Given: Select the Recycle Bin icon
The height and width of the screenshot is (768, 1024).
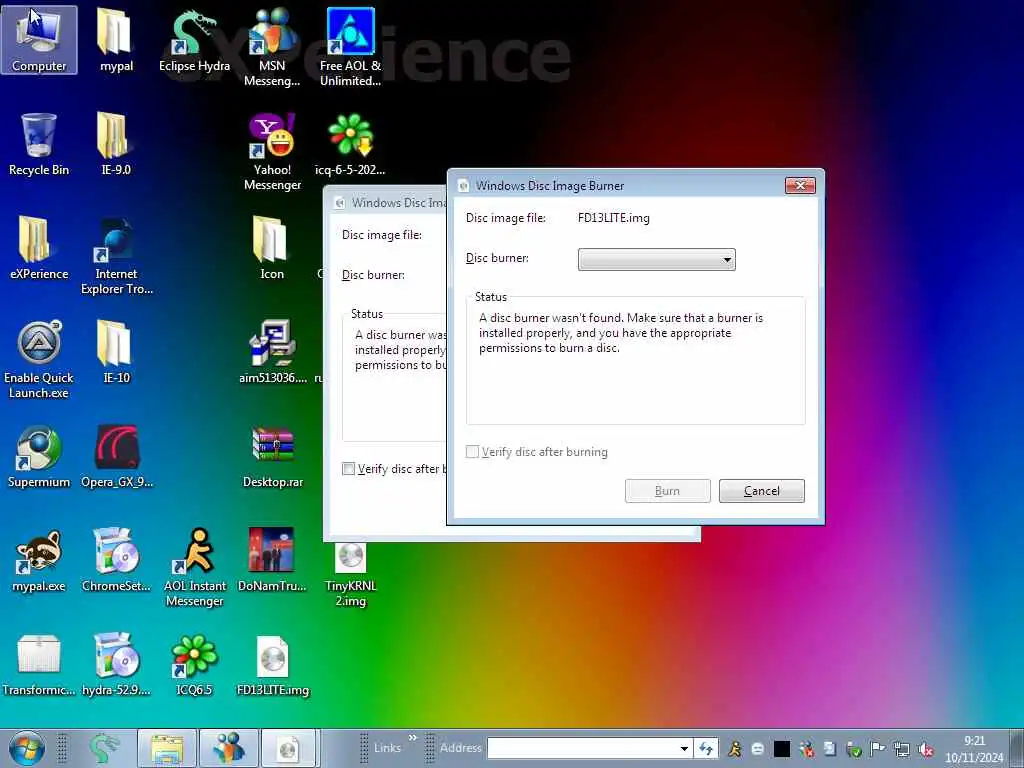Looking at the screenshot, I should [39, 144].
